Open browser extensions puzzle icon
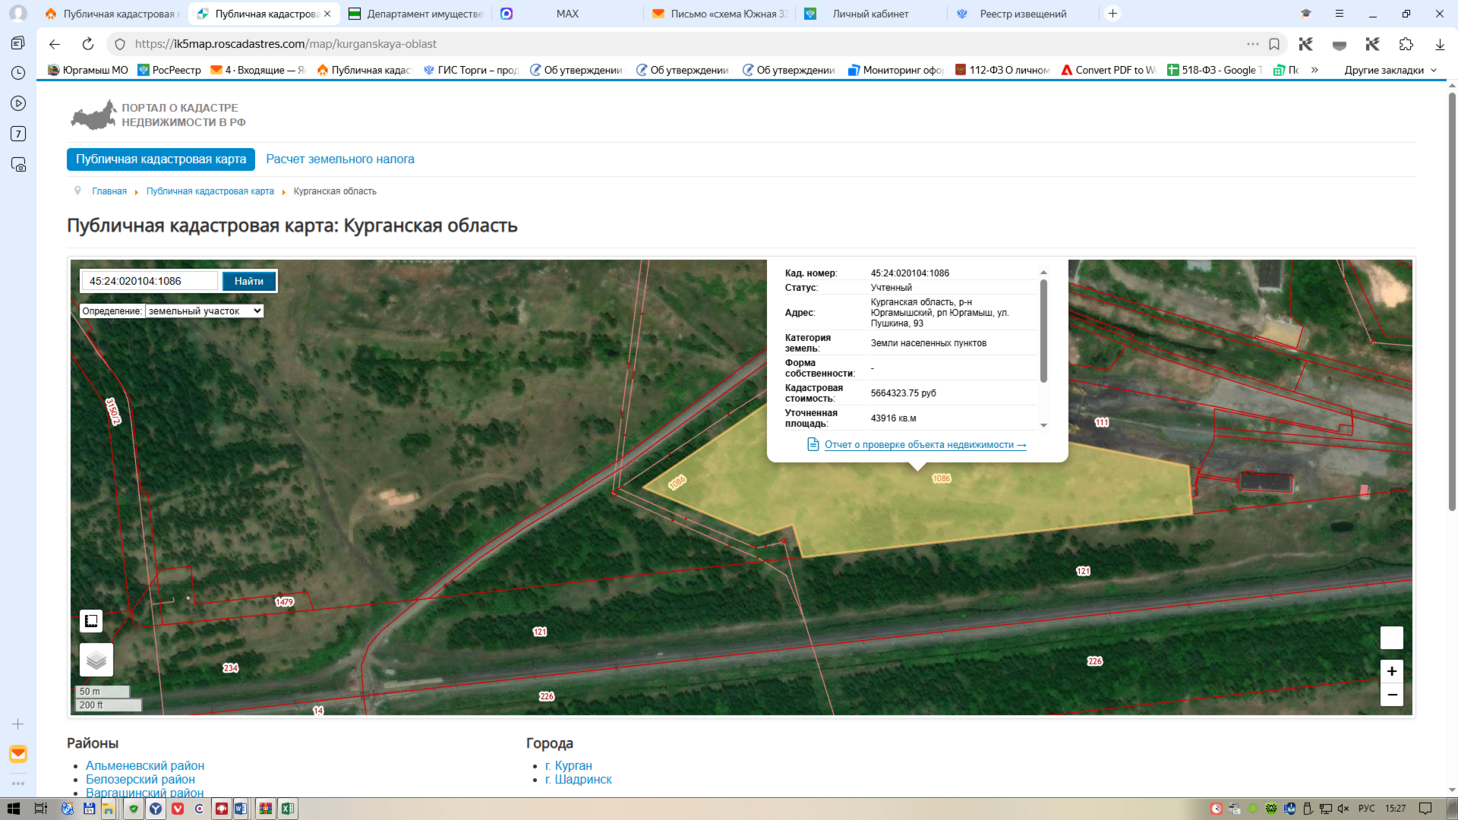The image size is (1458, 820). (x=1406, y=44)
